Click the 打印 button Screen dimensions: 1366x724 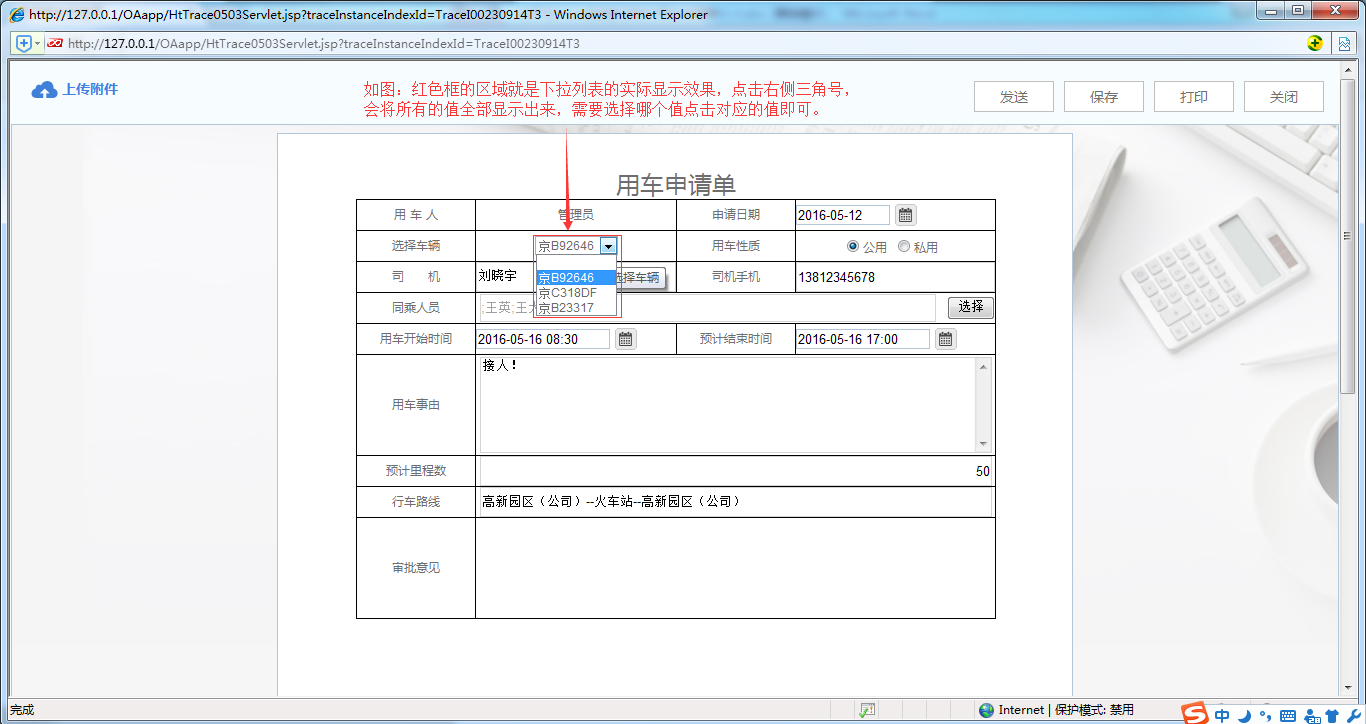pyautogui.click(x=1193, y=96)
